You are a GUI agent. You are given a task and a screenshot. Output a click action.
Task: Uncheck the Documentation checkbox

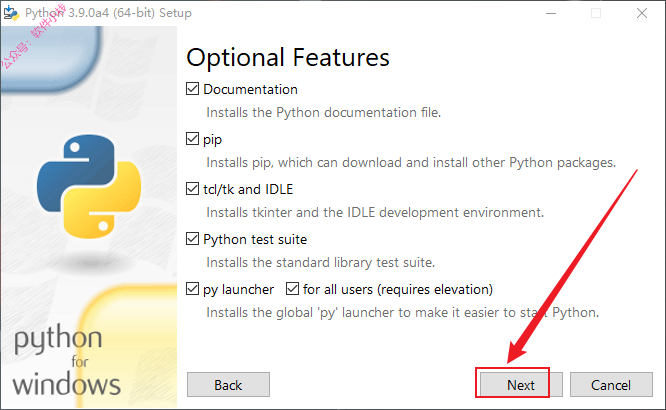click(192, 89)
